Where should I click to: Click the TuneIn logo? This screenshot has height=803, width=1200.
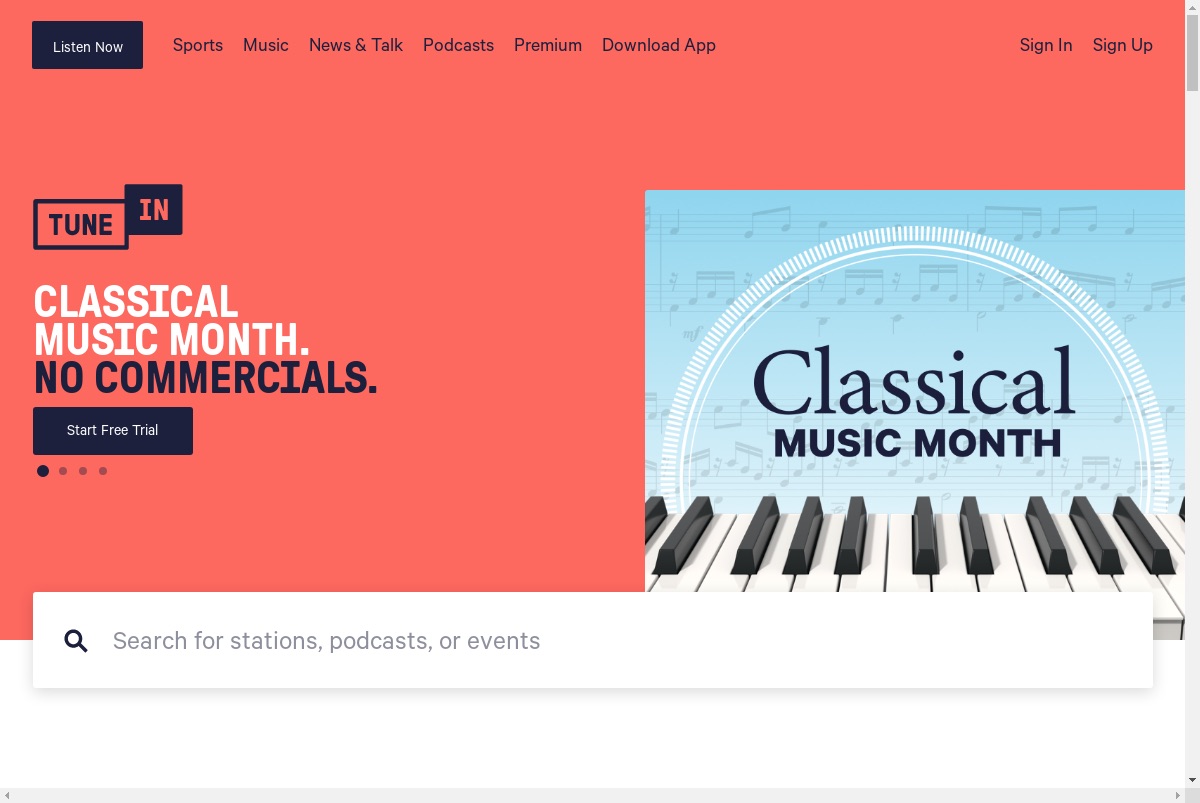(x=108, y=217)
